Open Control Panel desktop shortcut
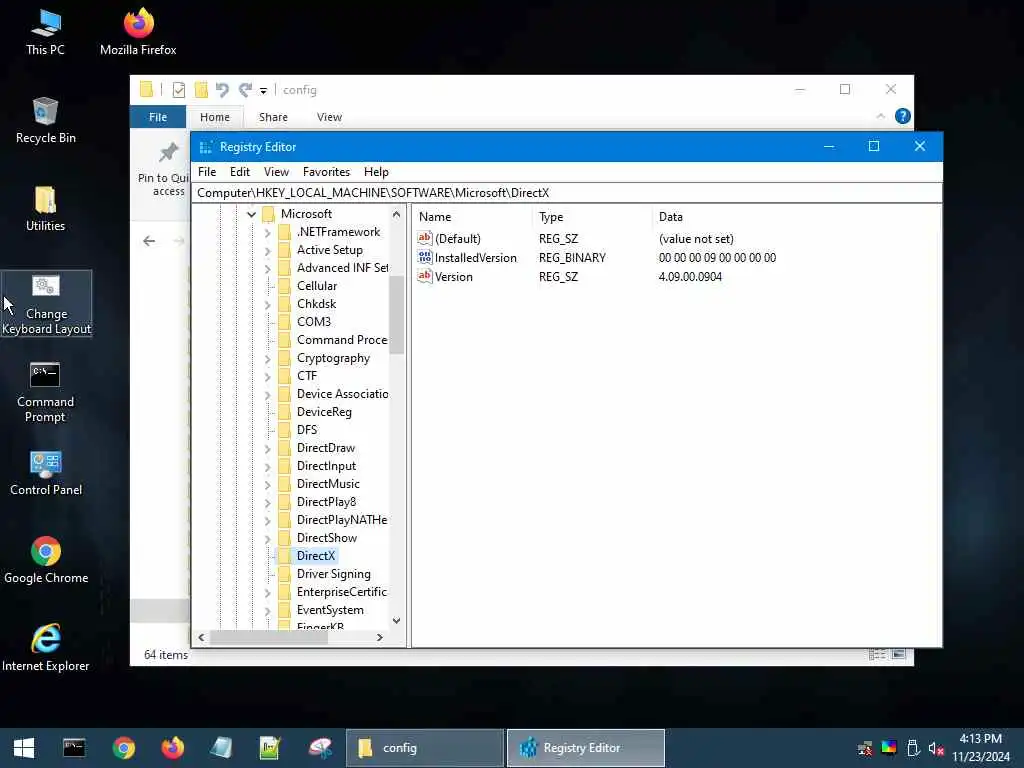1024x768 pixels. [46, 473]
